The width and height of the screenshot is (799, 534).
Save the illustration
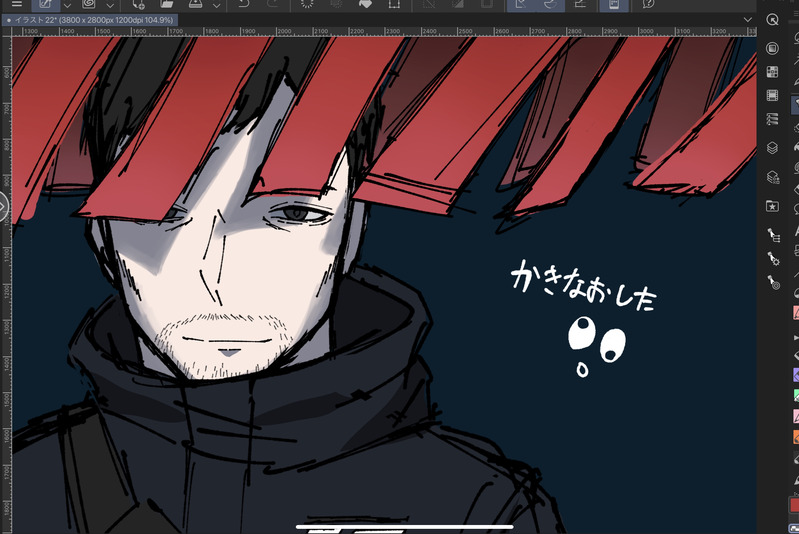click(x=196, y=4)
